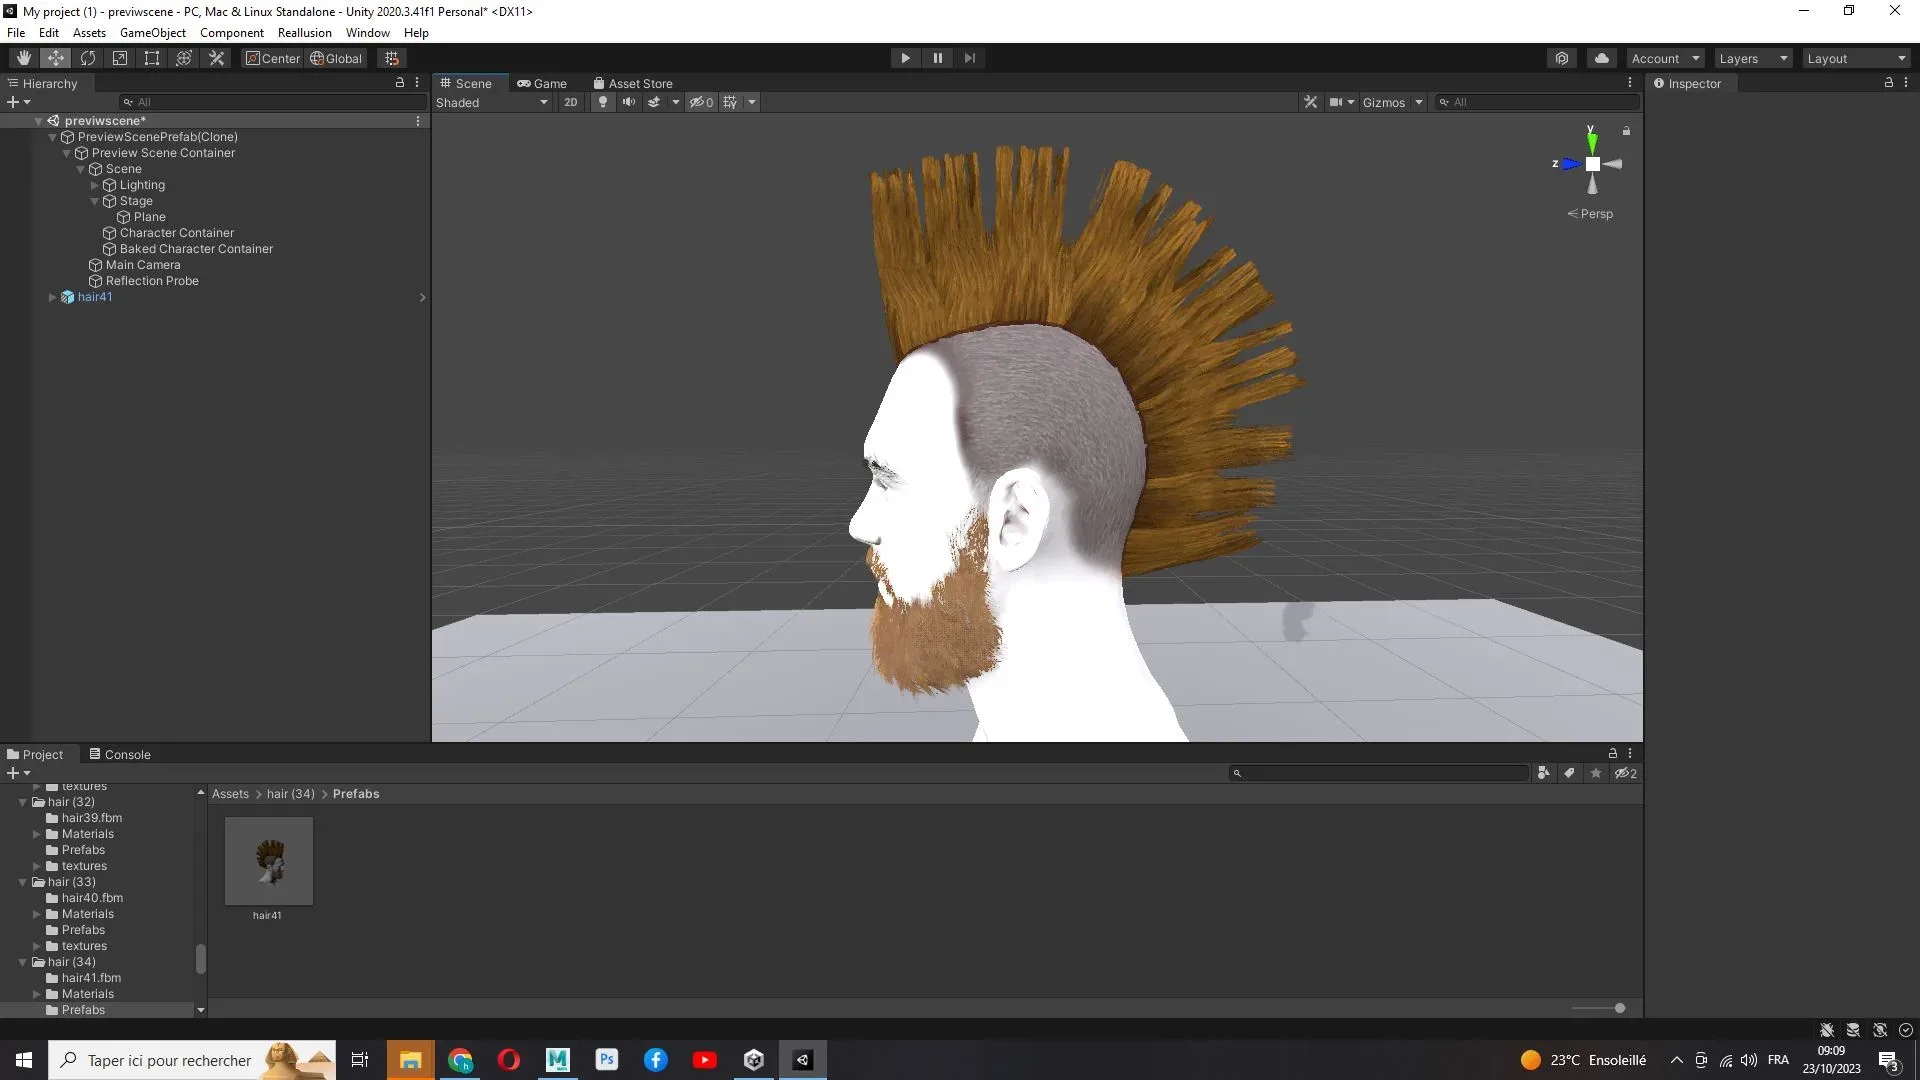Toggle the 2D view mode
The width and height of the screenshot is (1920, 1080).
pos(570,101)
